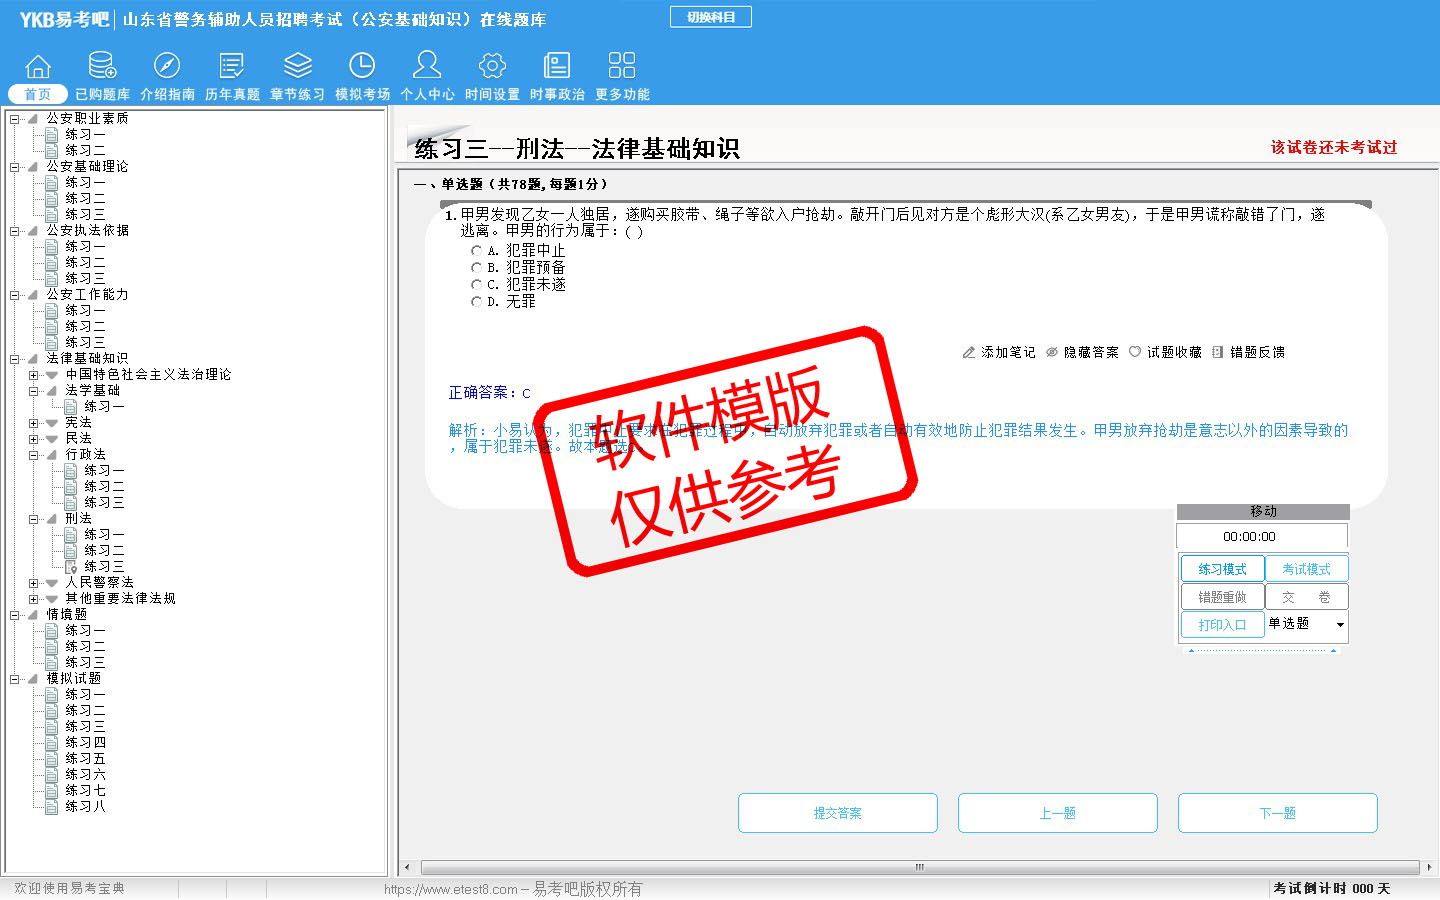Screen dimensions: 1440x900
Task: Open 更多功能 grid icon
Action: coord(622,67)
